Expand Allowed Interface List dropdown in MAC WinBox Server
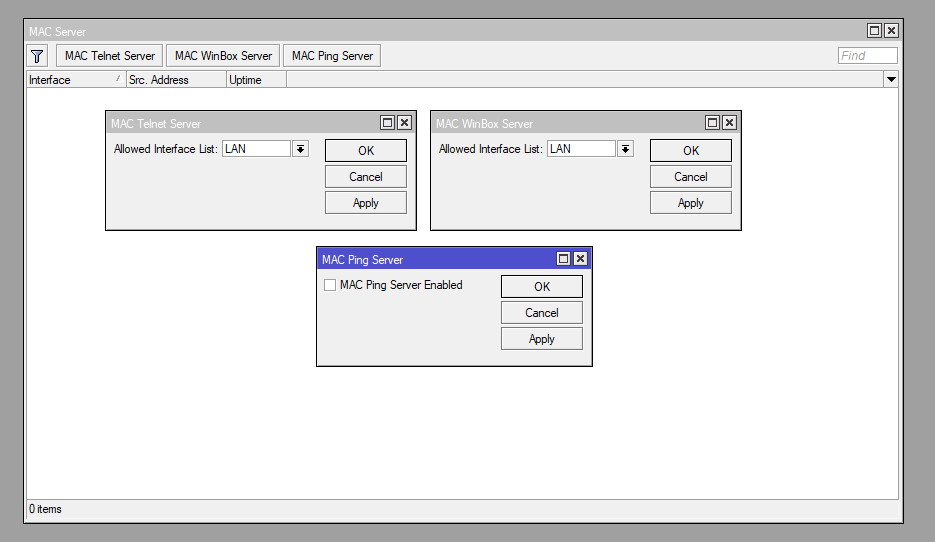 coord(626,148)
